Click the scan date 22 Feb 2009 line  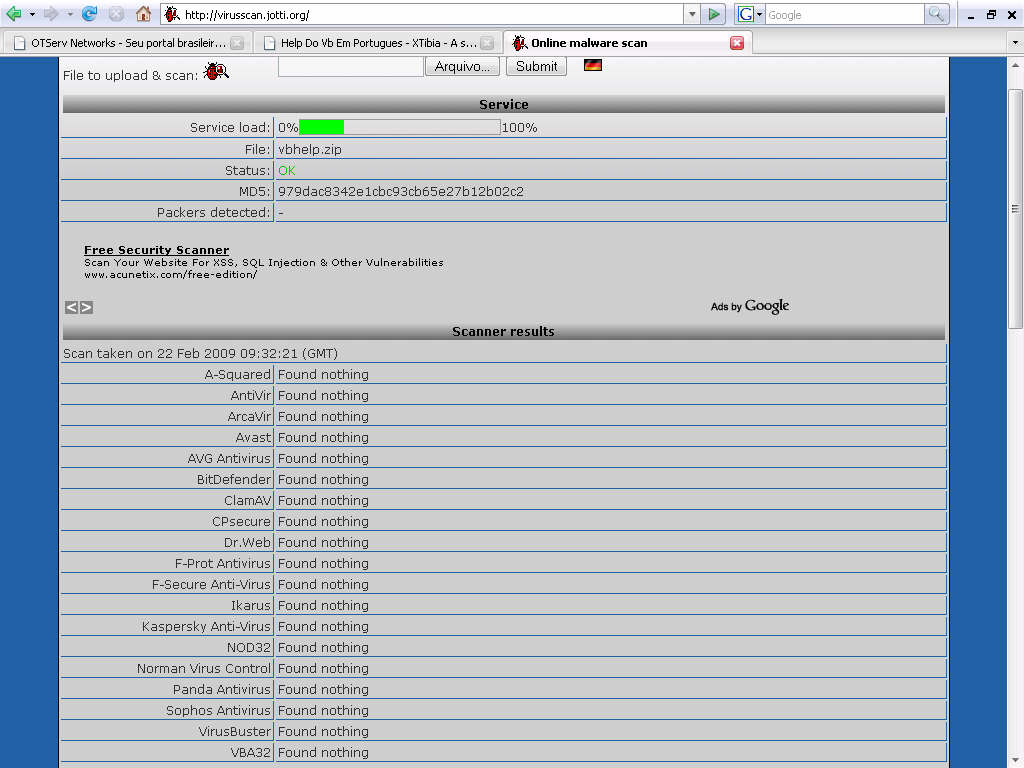pos(200,353)
